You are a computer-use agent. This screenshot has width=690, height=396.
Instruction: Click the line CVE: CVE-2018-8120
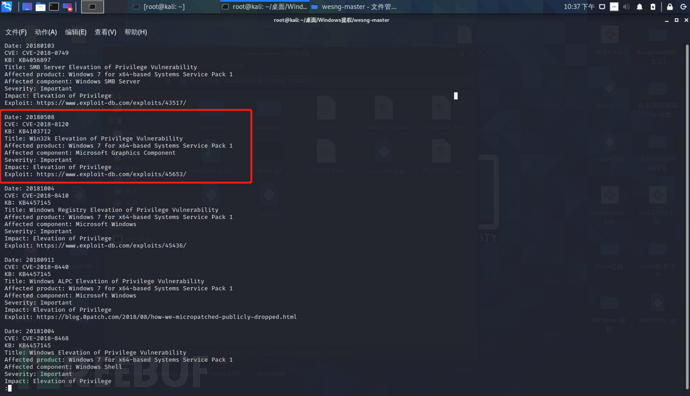click(37, 124)
